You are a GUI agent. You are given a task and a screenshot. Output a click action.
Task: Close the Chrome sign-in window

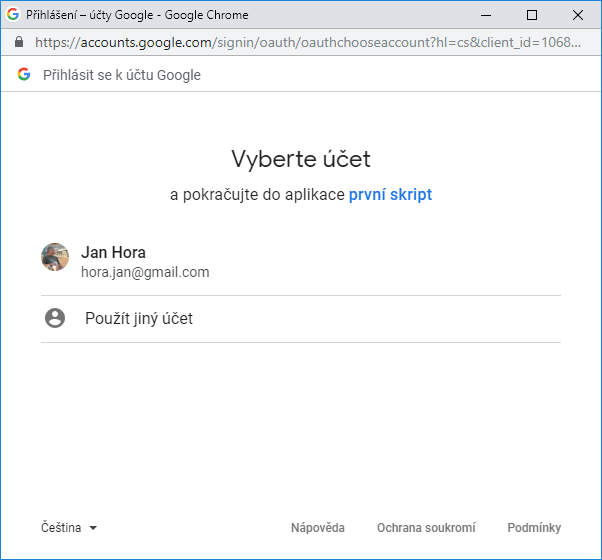[578, 15]
